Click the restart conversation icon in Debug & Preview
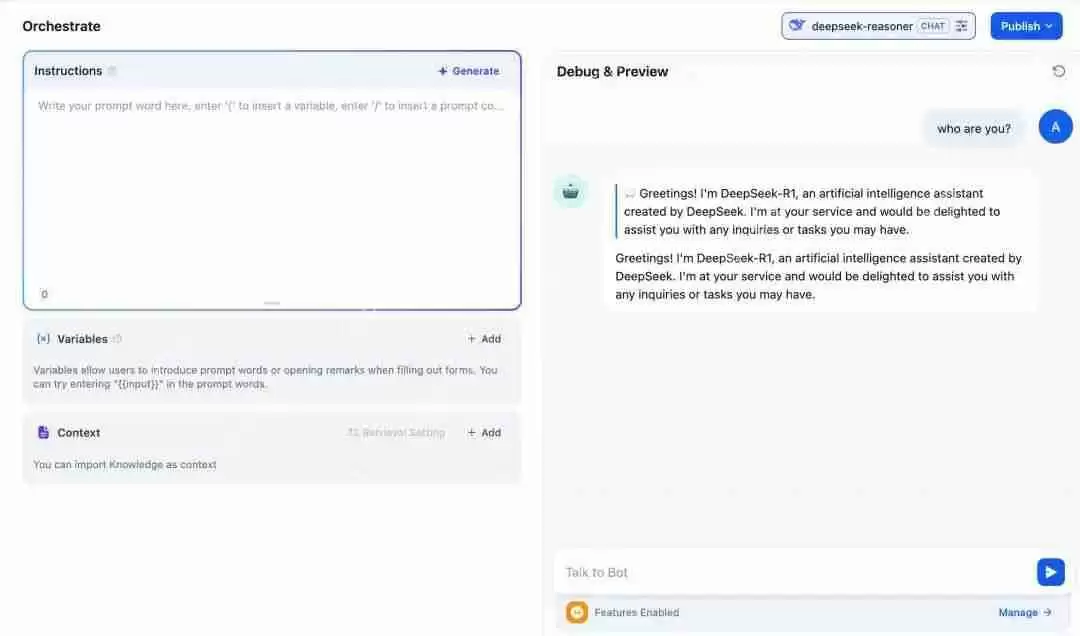Viewport: 1080px width, 636px height. (x=1059, y=71)
